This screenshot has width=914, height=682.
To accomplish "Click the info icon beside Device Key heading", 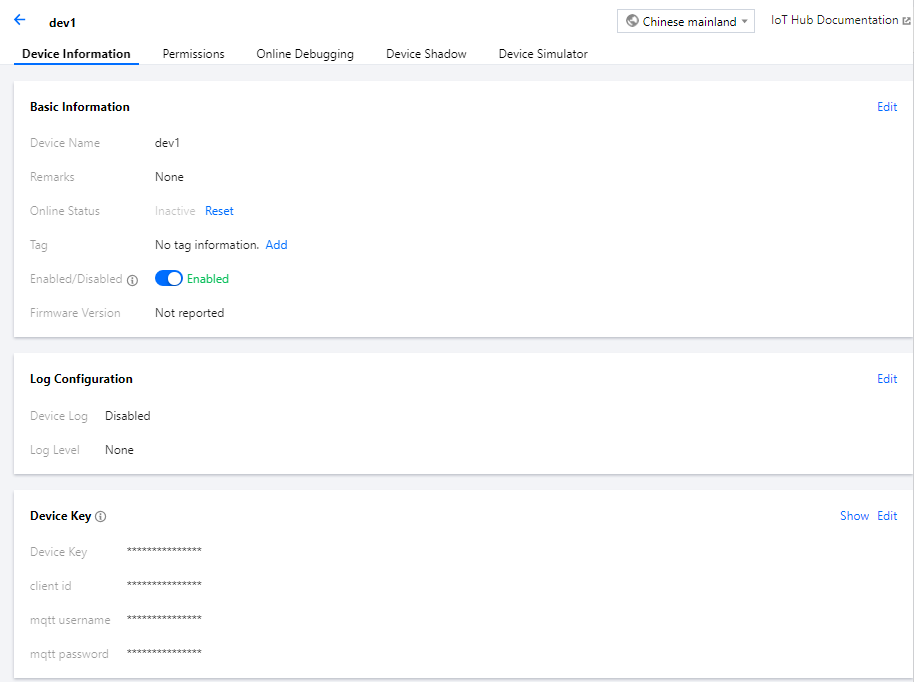I will click(101, 517).
